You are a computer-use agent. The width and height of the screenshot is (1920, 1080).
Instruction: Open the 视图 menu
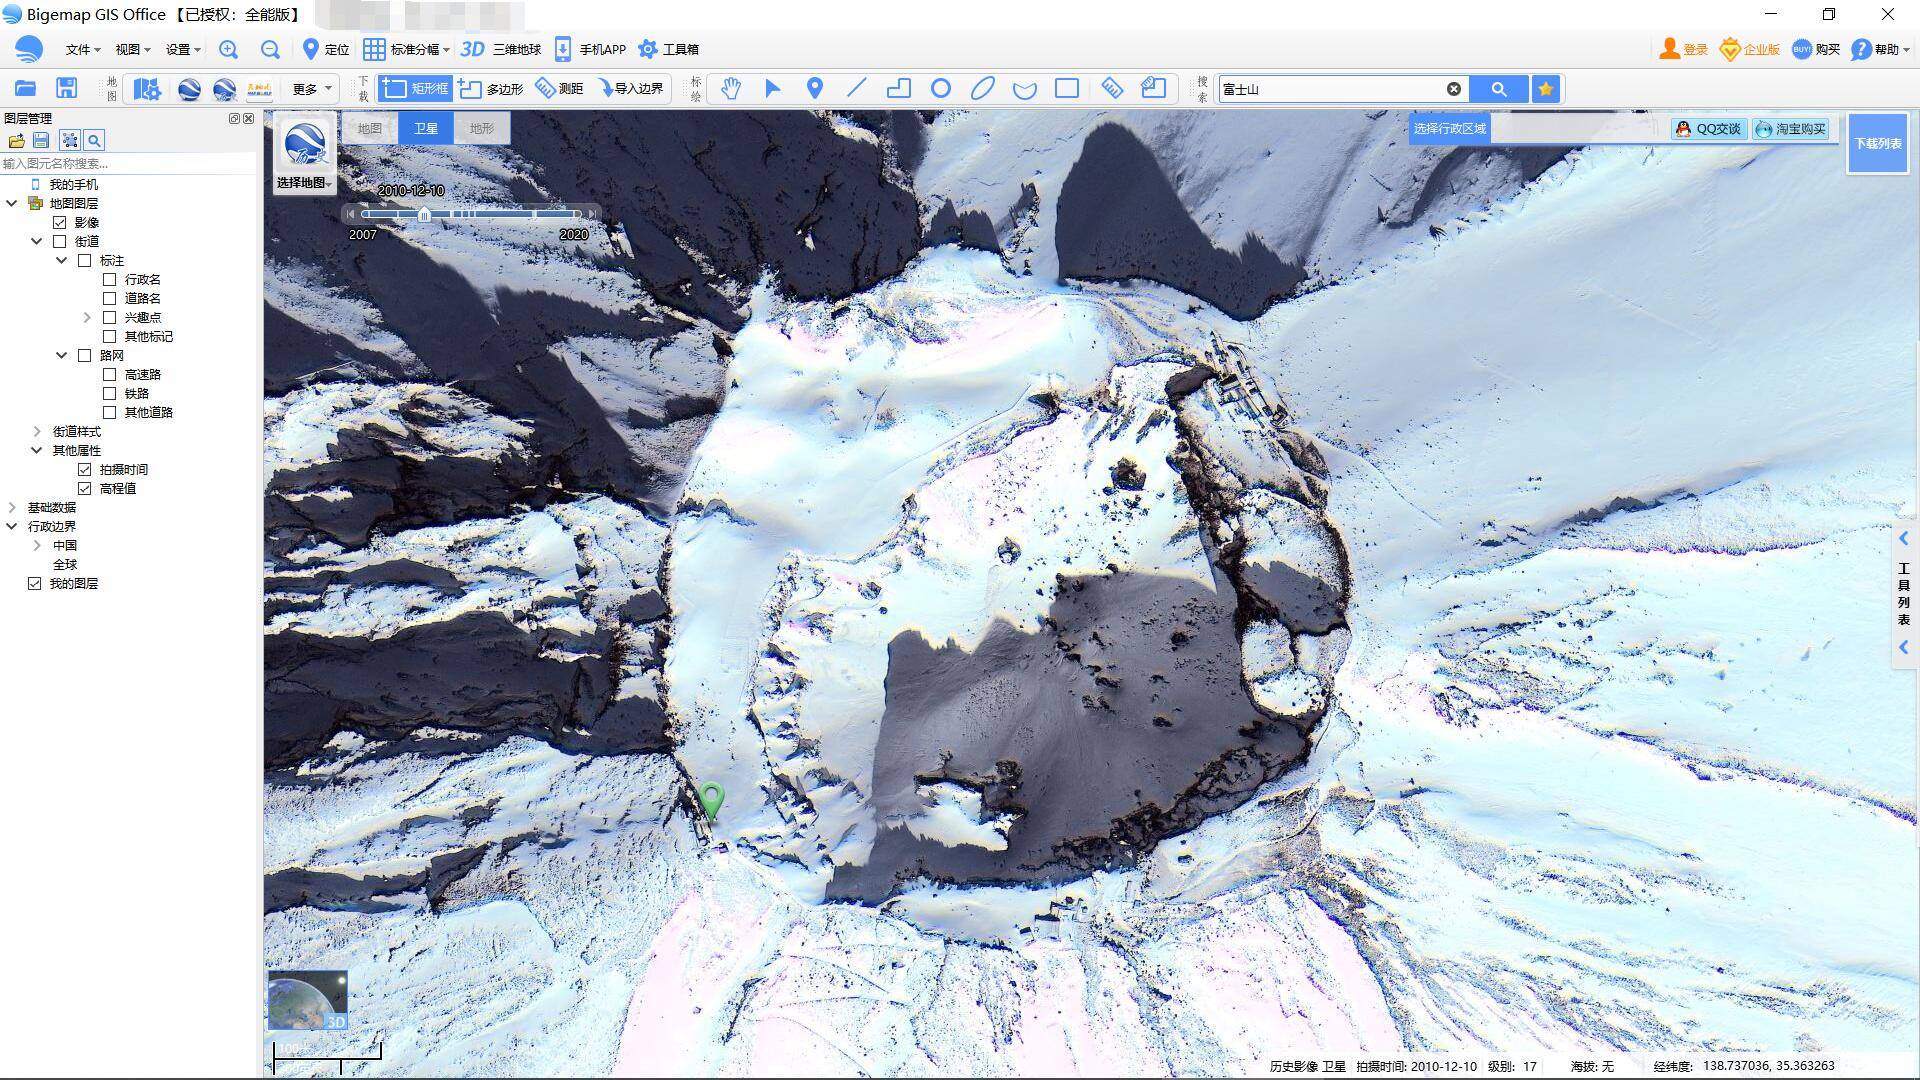(132, 49)
